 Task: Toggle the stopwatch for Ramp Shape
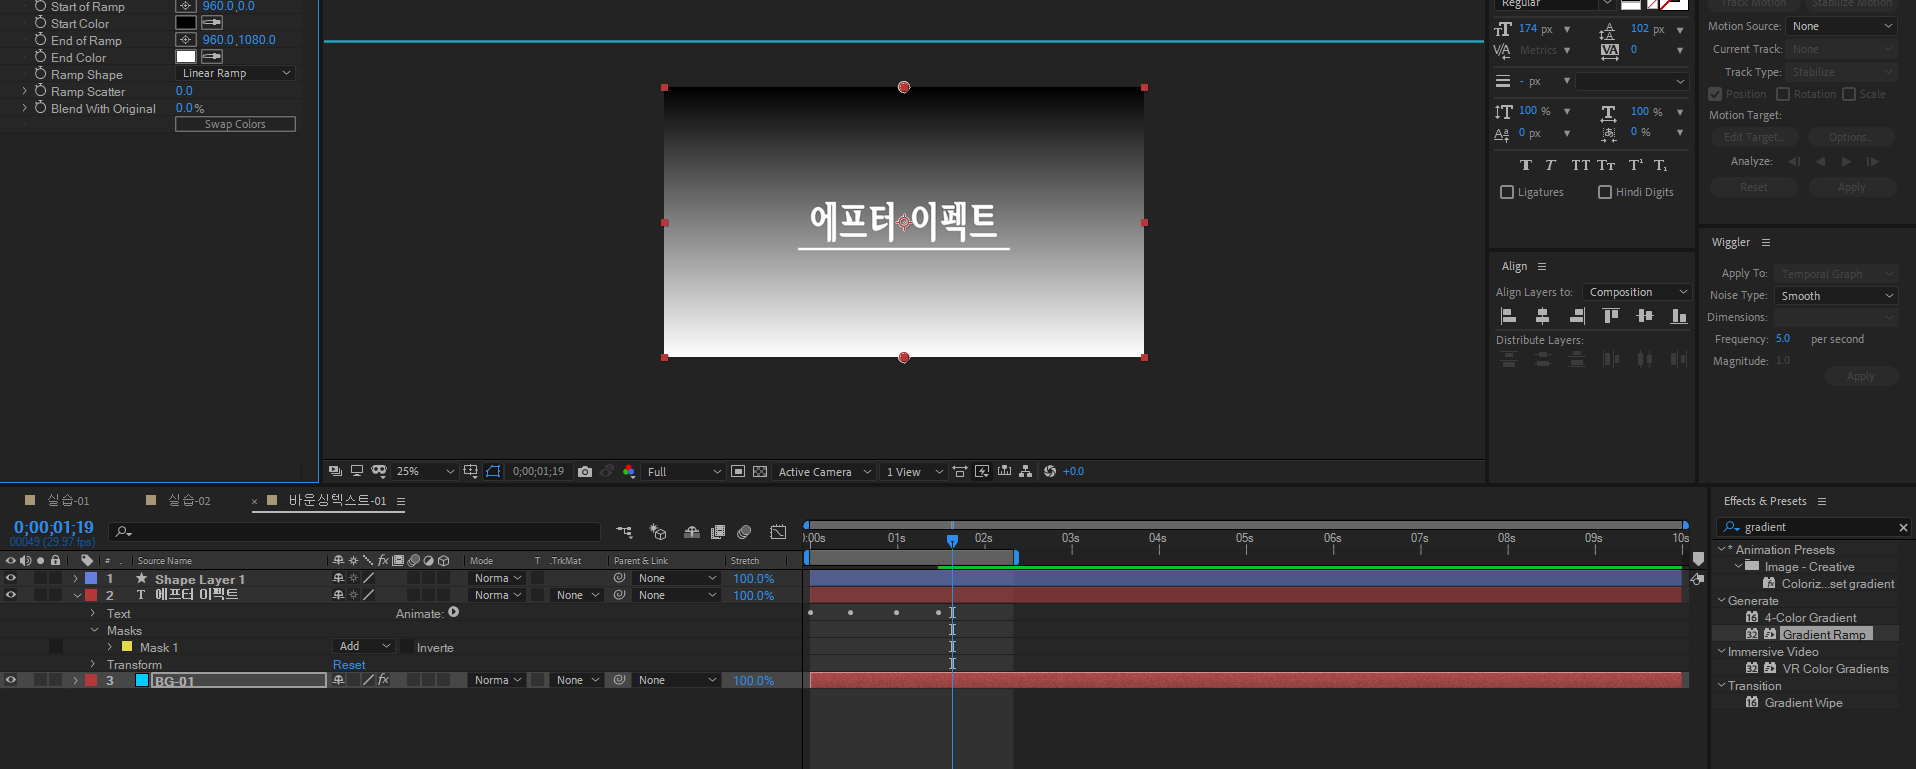(41, 74)
